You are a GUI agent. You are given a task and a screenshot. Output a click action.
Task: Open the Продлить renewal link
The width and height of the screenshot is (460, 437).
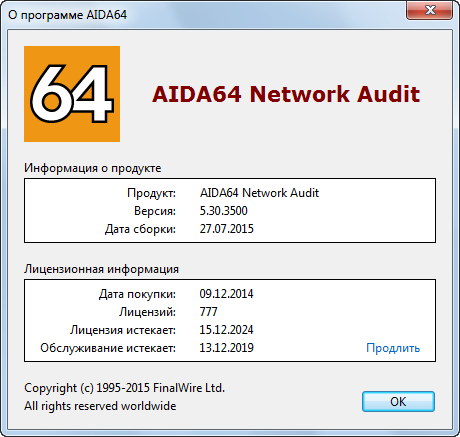(x=393, y=348)
